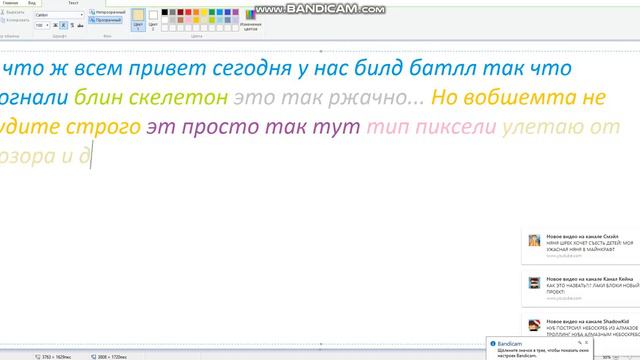Pick the black palette color
The height and width of the screenshot is (360, 640).
(x=164, y=12)
